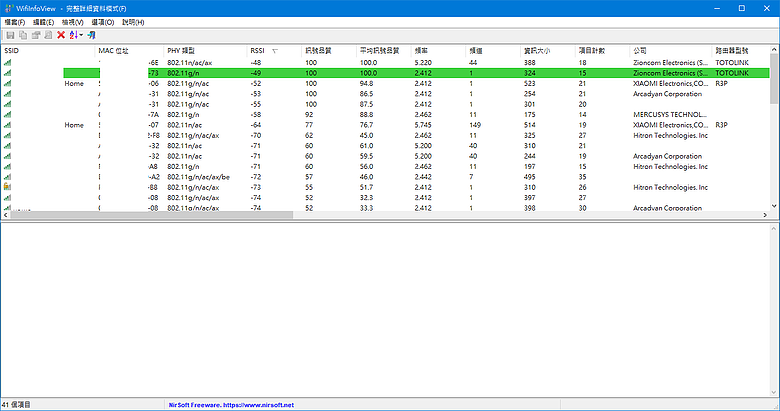Screen dimensions: 780x411
Task: Click the horizontal scrollbar thumb of the list
Action: [151, 215]
